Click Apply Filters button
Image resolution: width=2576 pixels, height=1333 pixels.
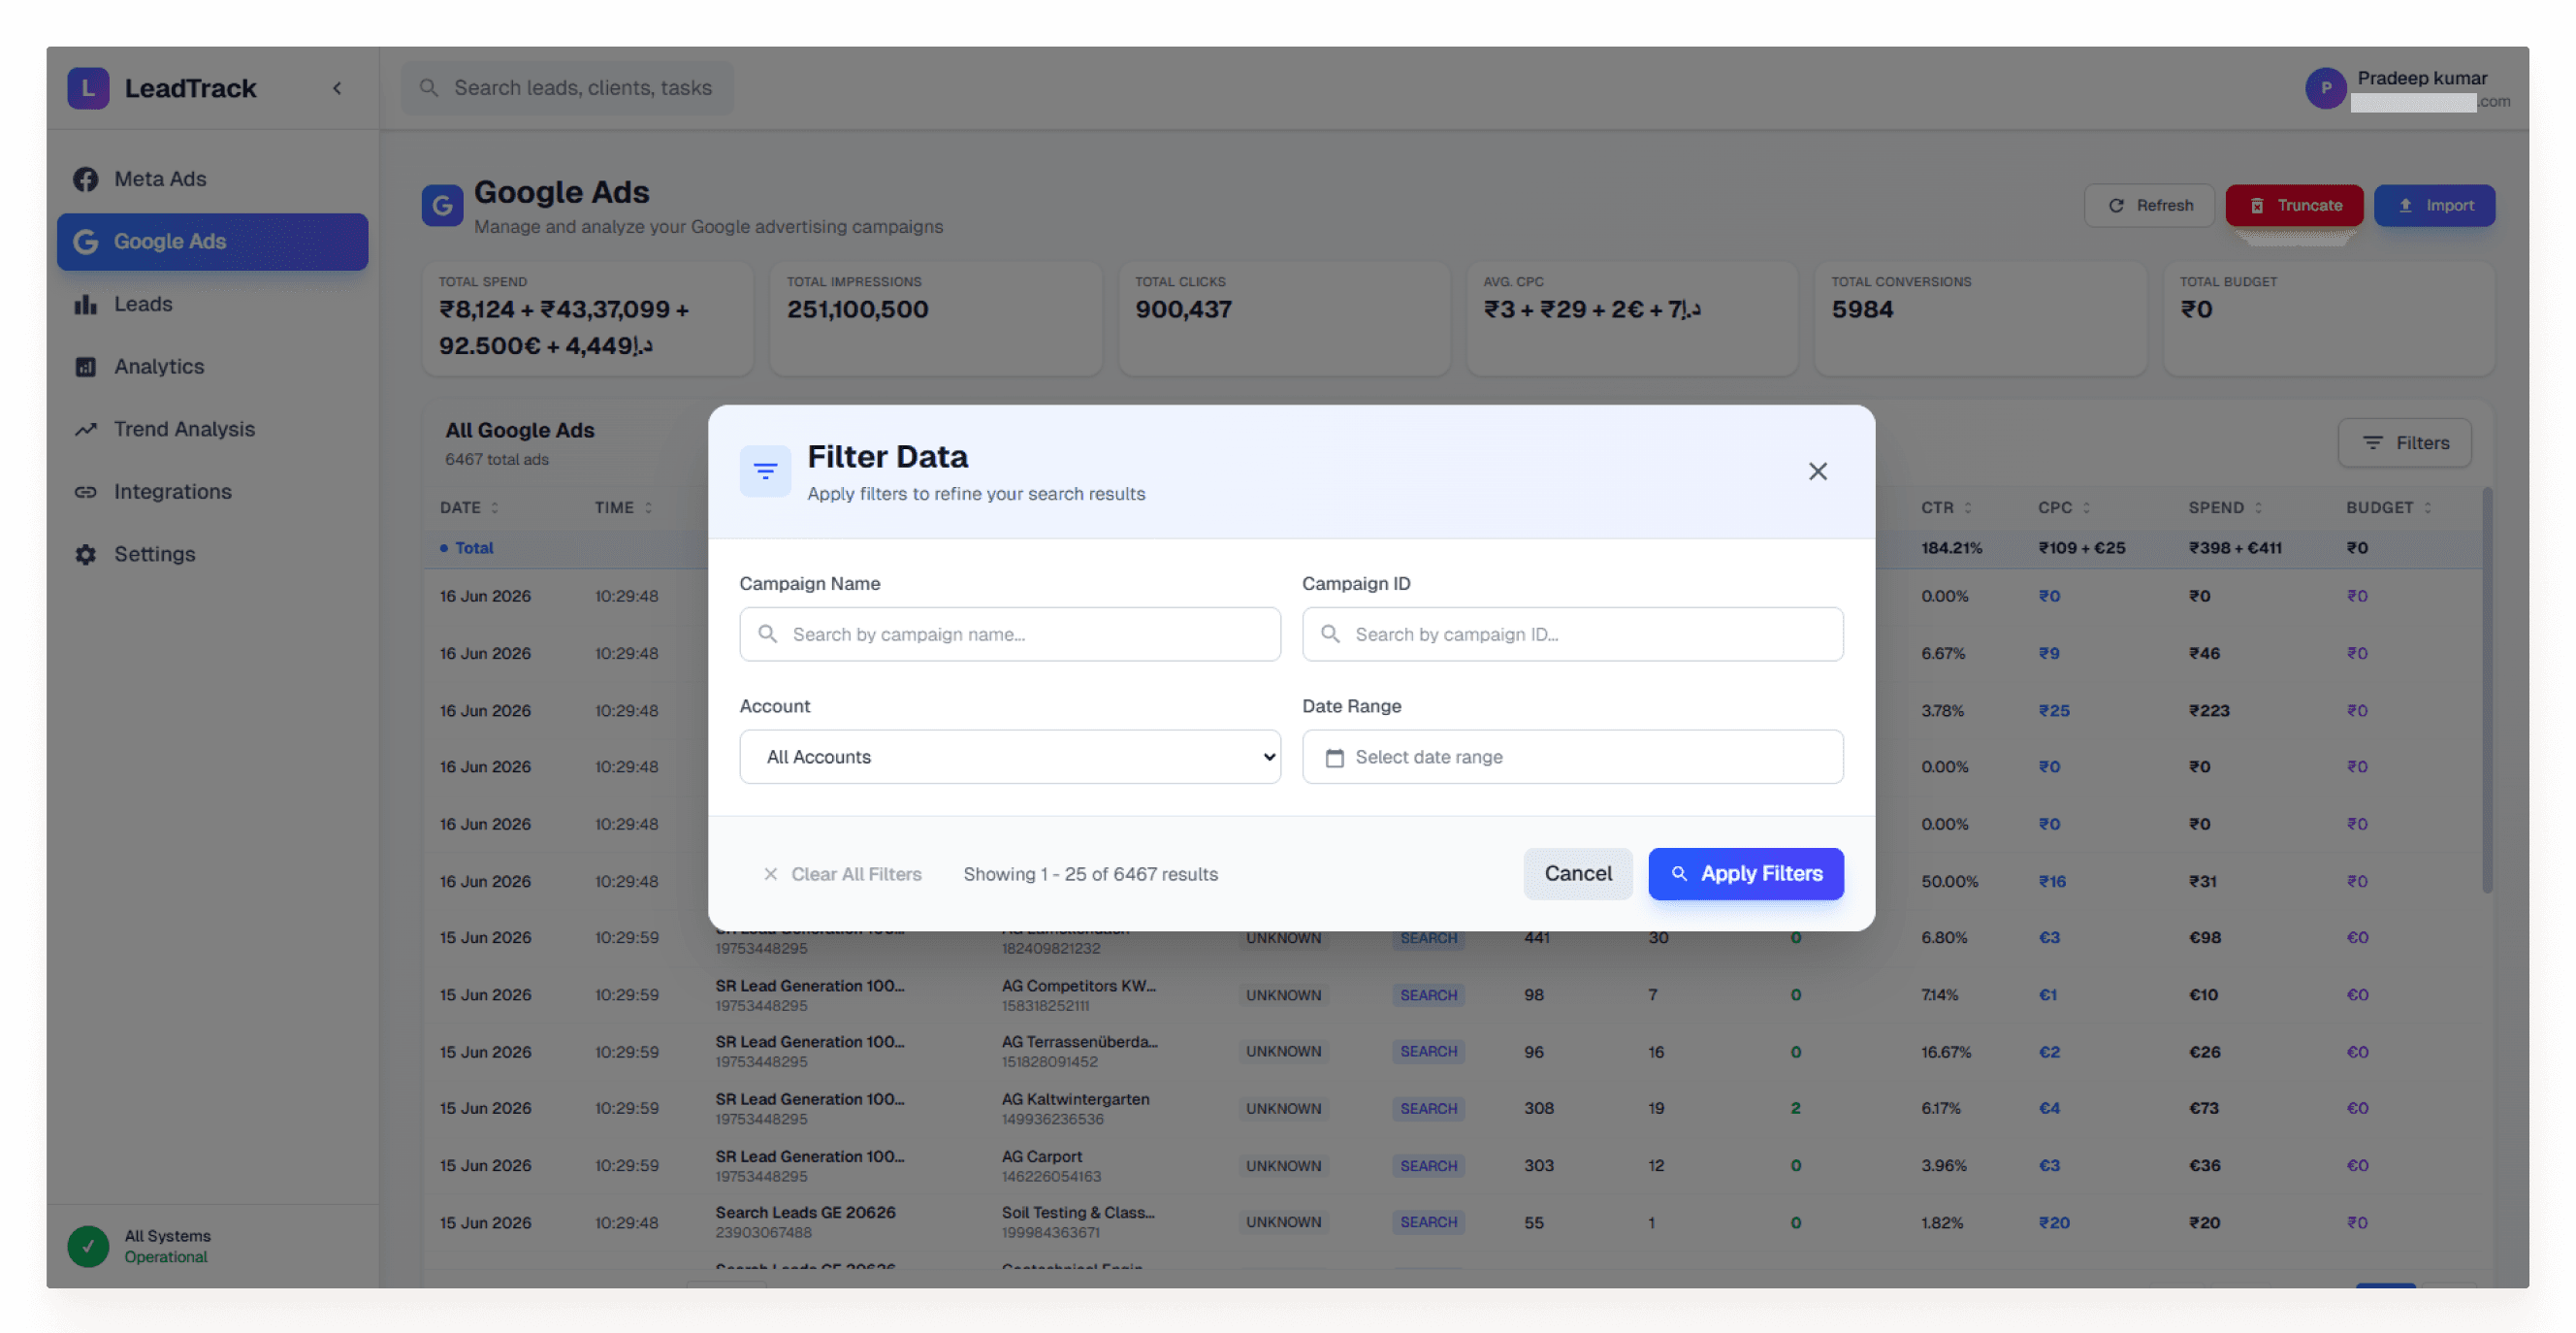coord(1745,874)
